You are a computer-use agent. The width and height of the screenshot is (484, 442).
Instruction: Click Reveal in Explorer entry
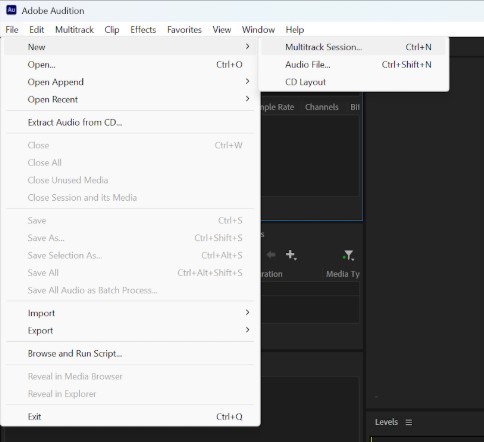point(130,394)
